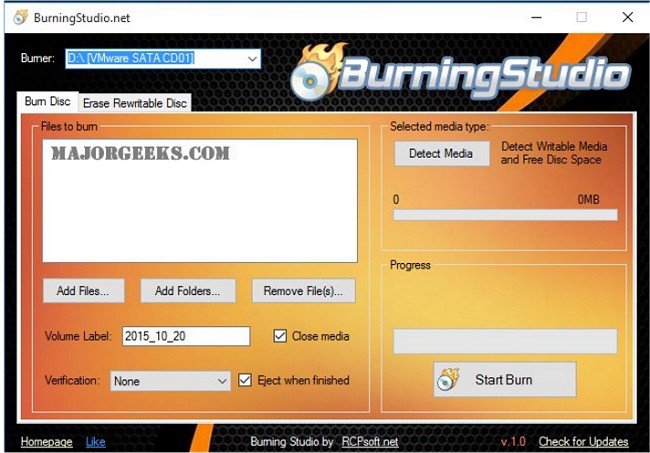Viewport: 650px width, 453px height.
Task: Close the BurningStudio.net window
Action: coord(628,17)
